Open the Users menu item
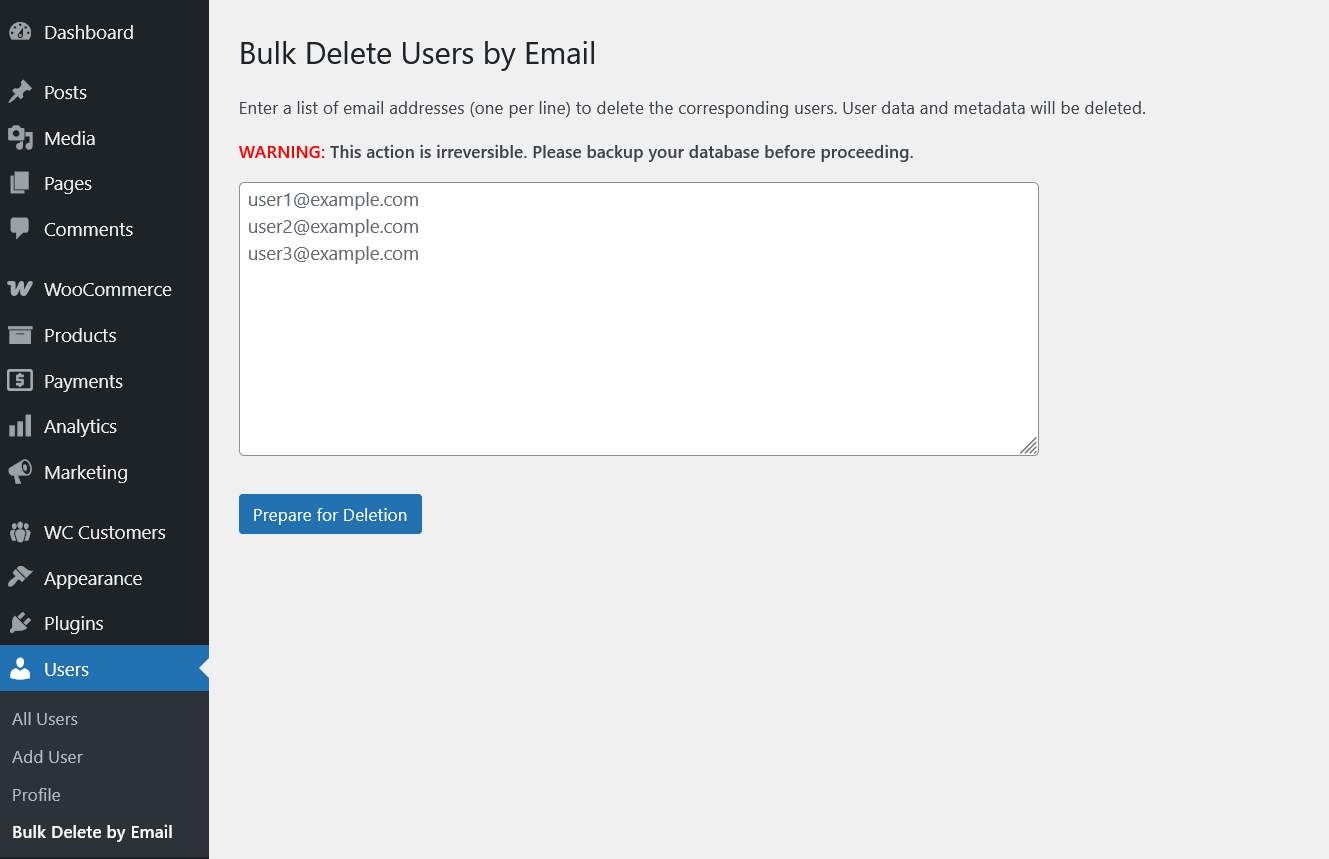 (66, 669)
